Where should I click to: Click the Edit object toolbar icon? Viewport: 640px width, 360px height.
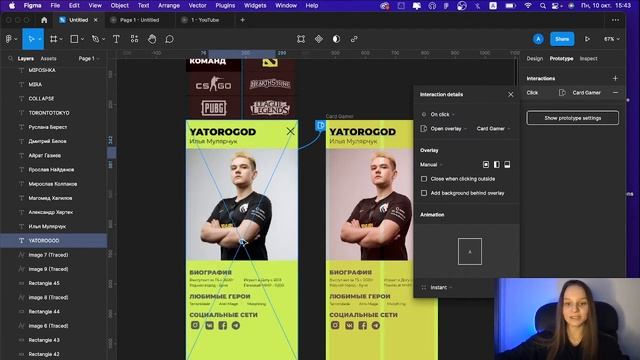tap(301, 39)
